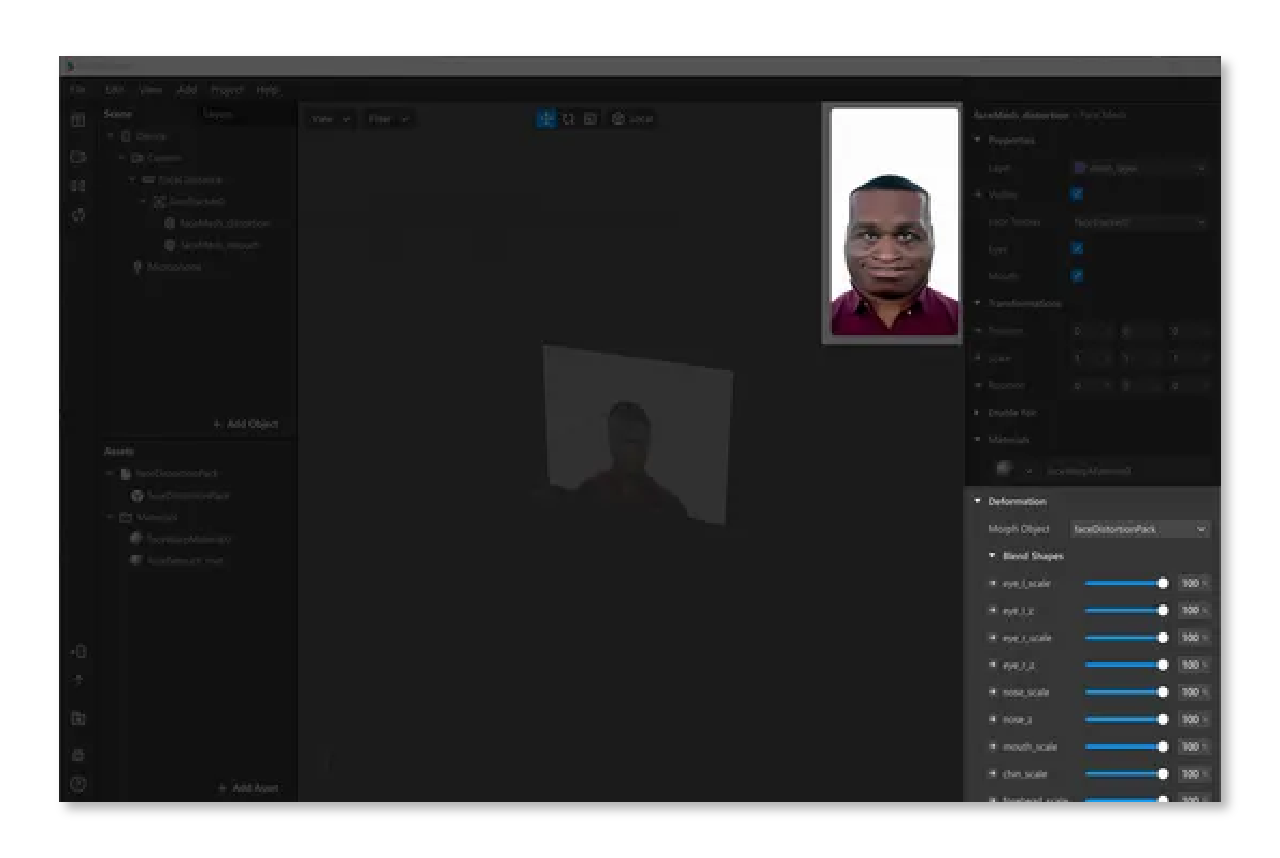Select the Scale tool in the viewport toolbar
This screenshot has height=858, width=1280.
click(590, 118)
